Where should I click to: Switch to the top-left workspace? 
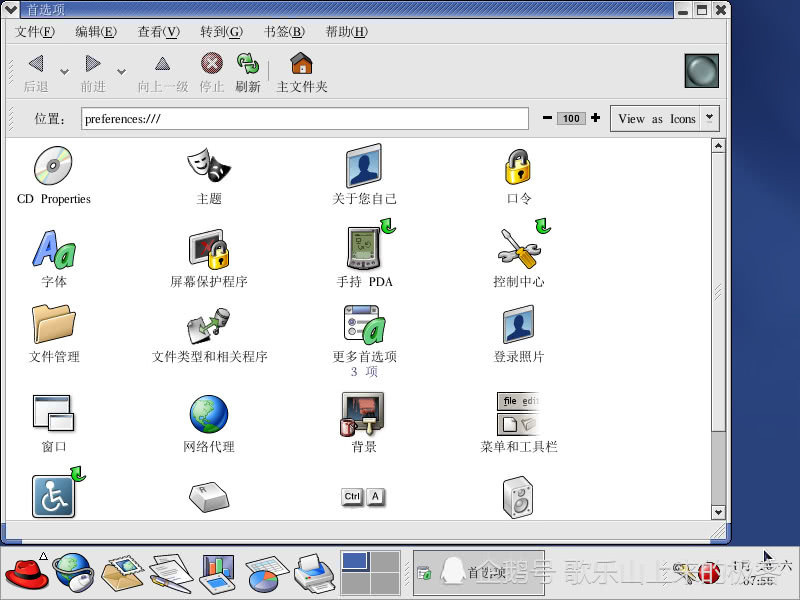click(x=355, y=562)
